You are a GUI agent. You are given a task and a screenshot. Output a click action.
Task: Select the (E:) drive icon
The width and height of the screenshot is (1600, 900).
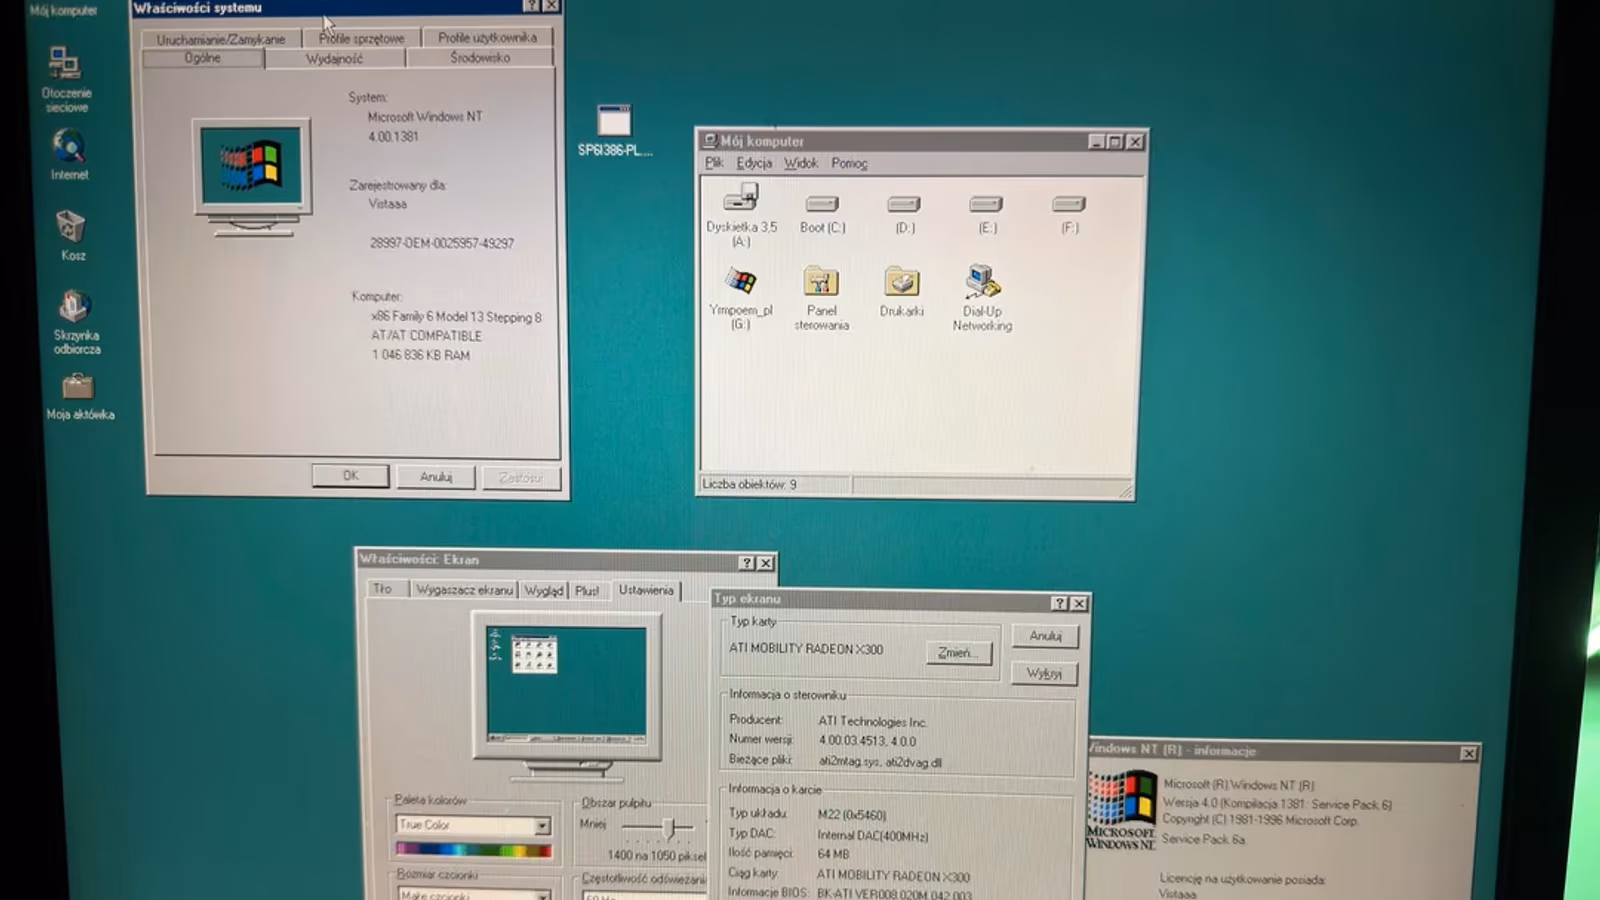pyautogui.click(x=986, y=214)
